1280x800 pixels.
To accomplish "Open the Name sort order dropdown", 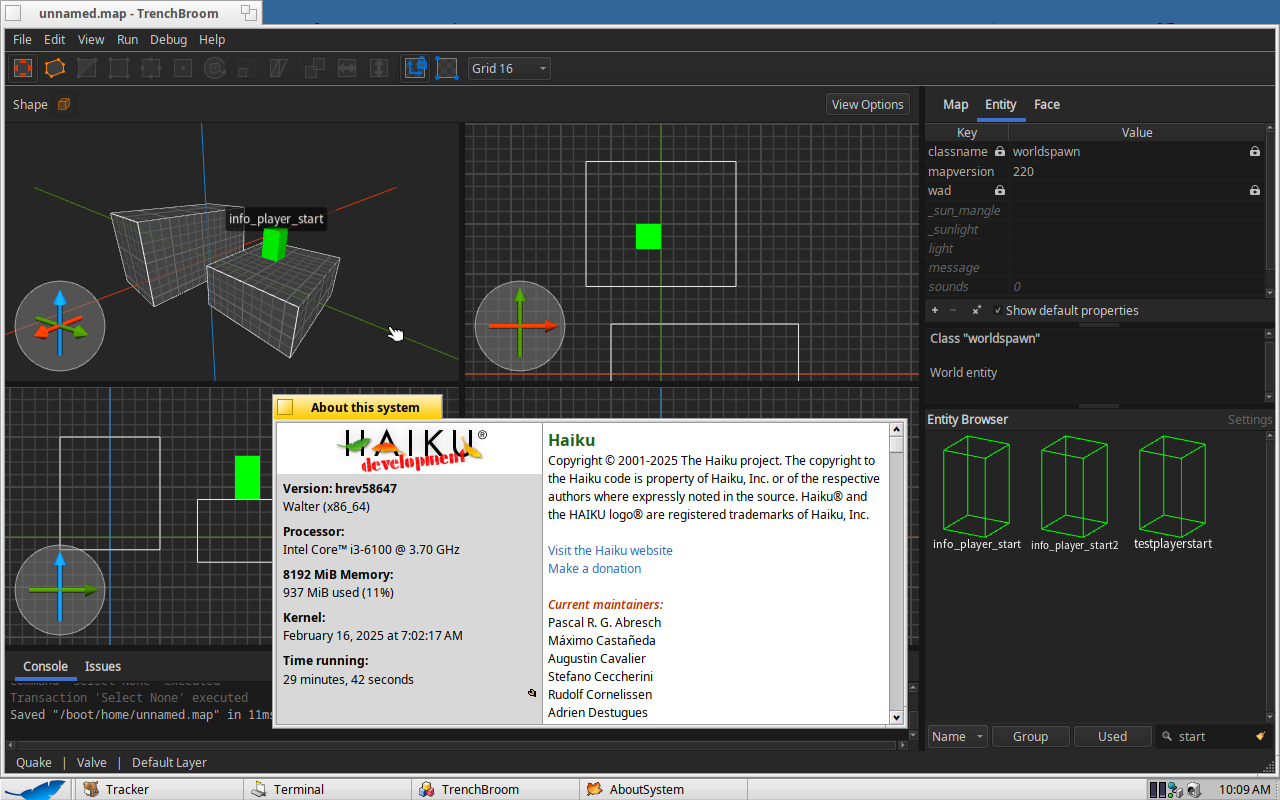I will pyautogui.click(x=957, y=737).
